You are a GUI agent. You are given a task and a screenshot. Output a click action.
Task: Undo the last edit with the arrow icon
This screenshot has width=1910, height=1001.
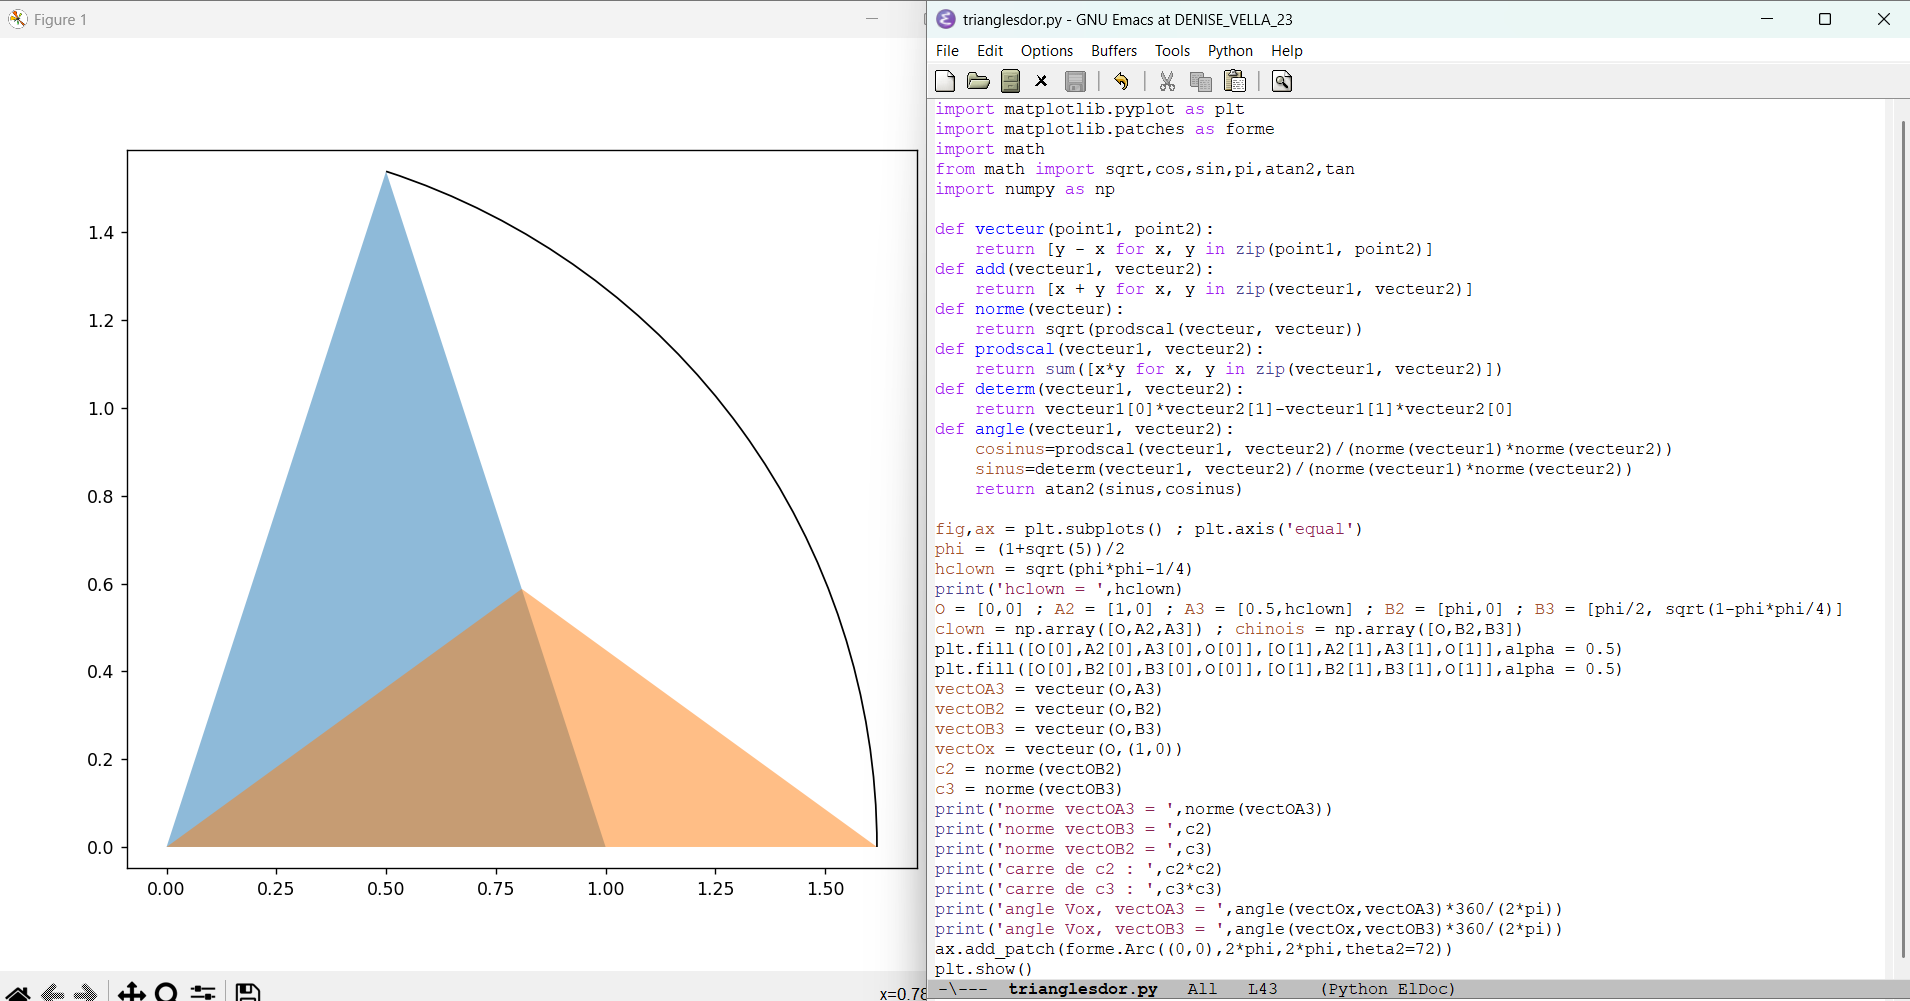(1121, 82)
